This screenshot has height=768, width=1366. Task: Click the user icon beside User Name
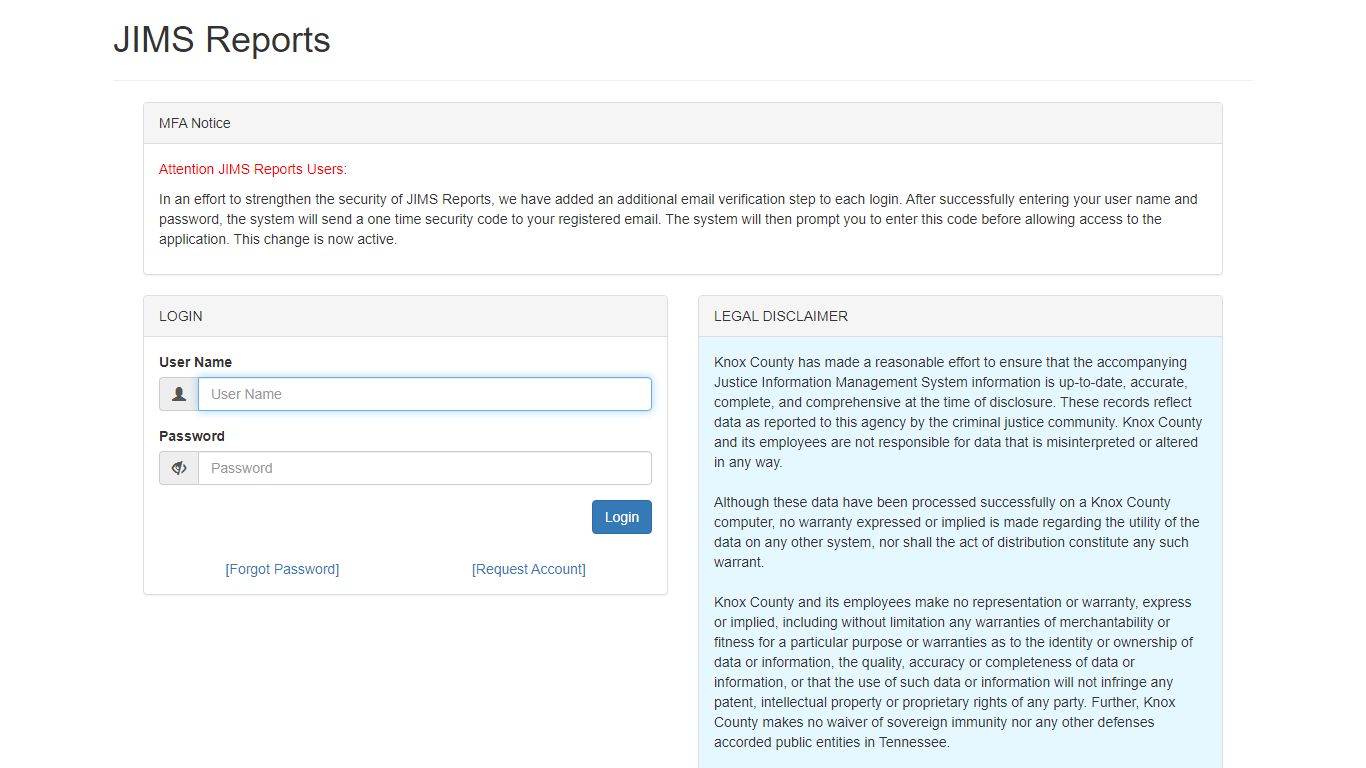(x=179, y=394)
